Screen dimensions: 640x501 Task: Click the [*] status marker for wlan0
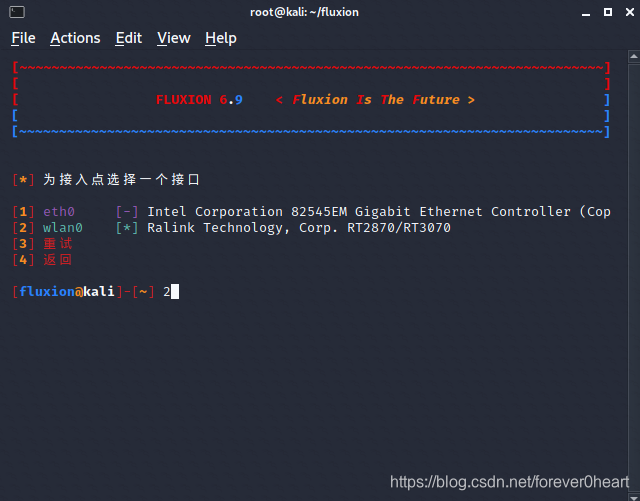coord(127,227)
